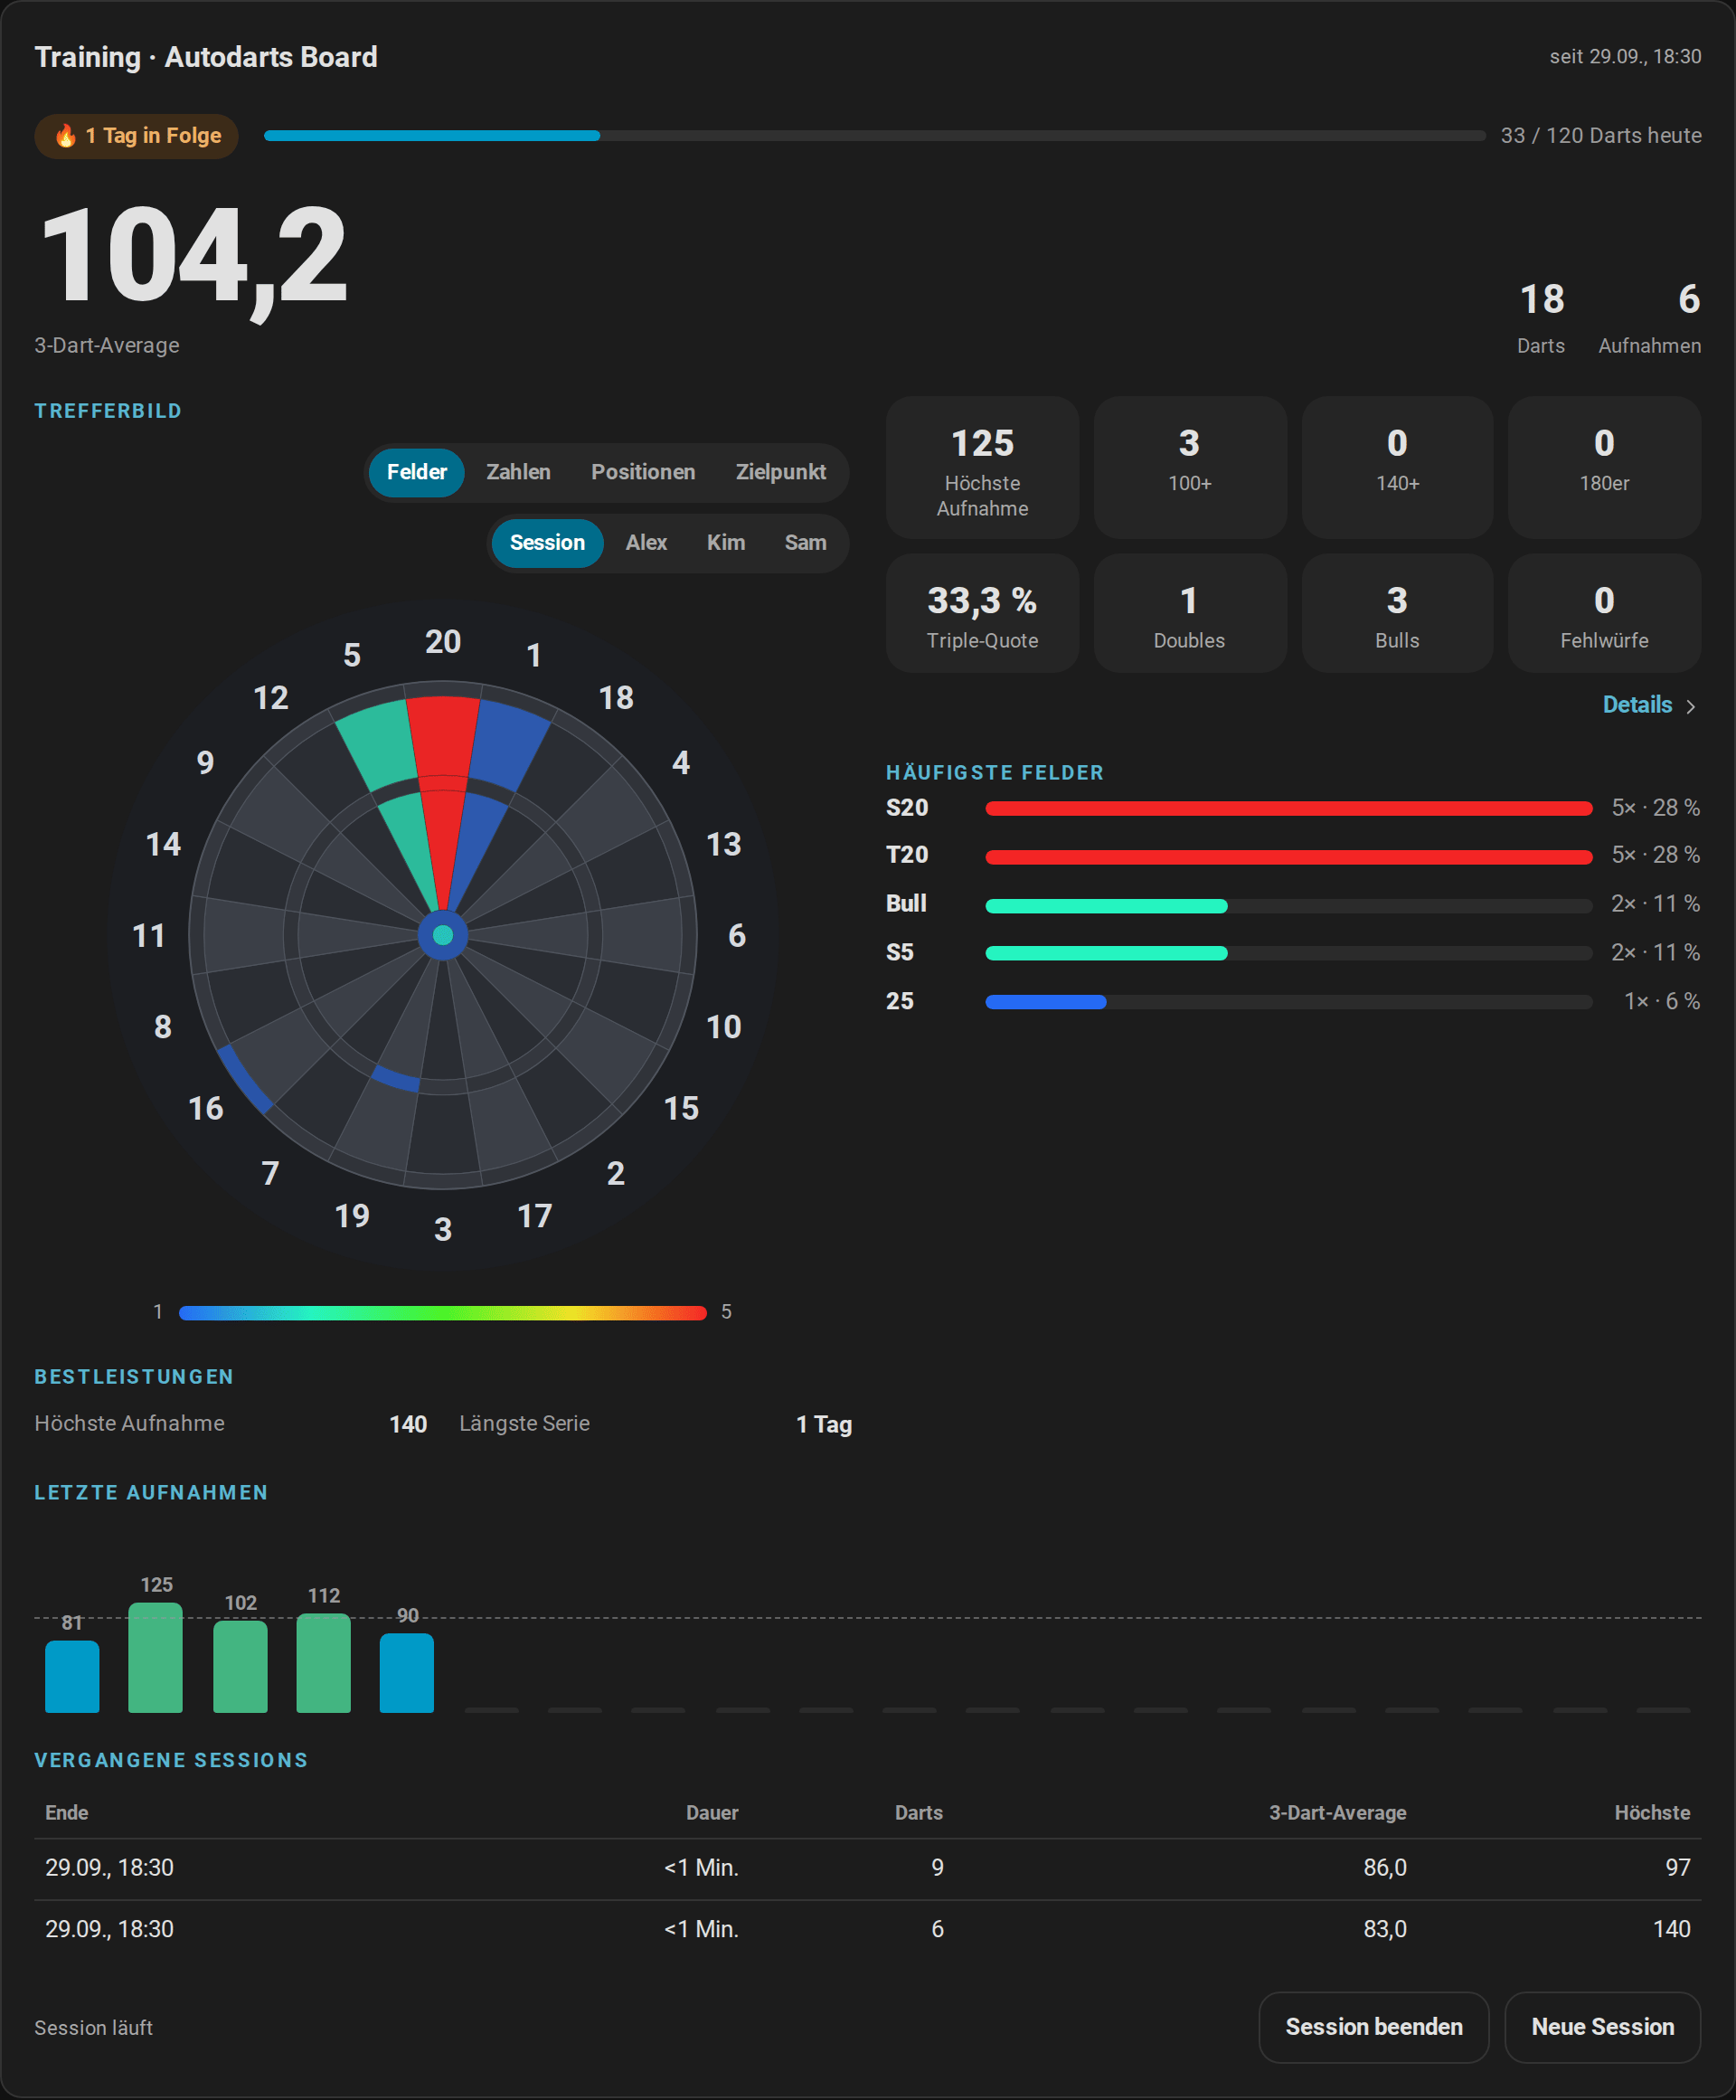Filter hit map by Sam
This screenshot has height=2100, width=1736.
coord(805,543)
